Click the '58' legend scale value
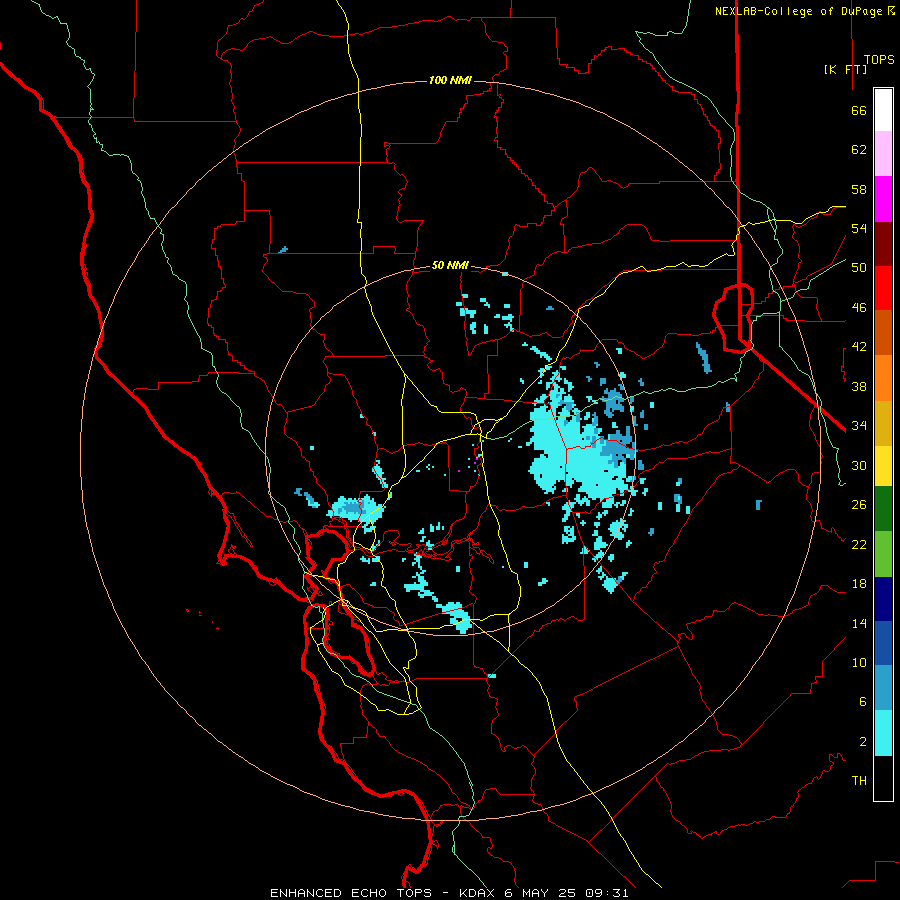The height and width of the screenshot is (900, 900). [859, 189]
